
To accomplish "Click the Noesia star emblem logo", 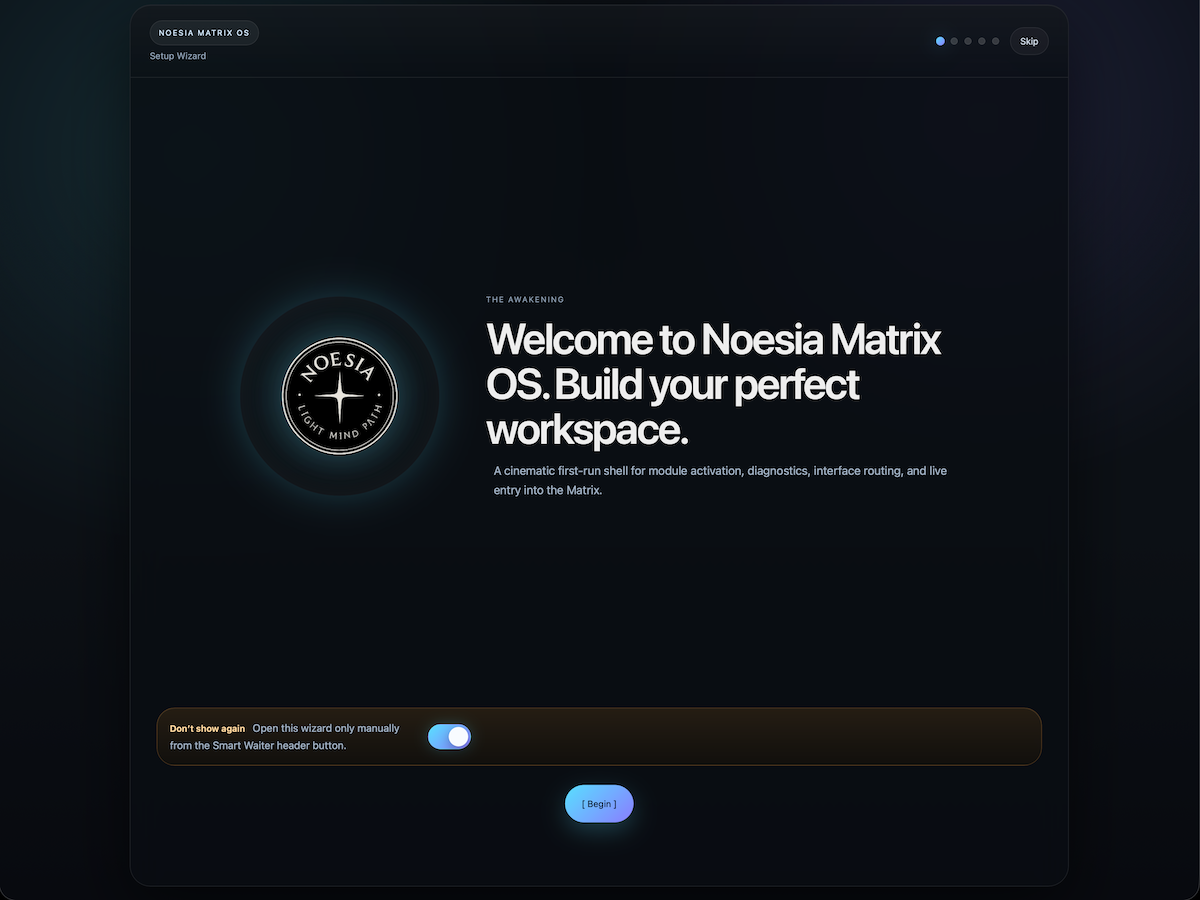I will pyautogui.click(x=339, y=396).
